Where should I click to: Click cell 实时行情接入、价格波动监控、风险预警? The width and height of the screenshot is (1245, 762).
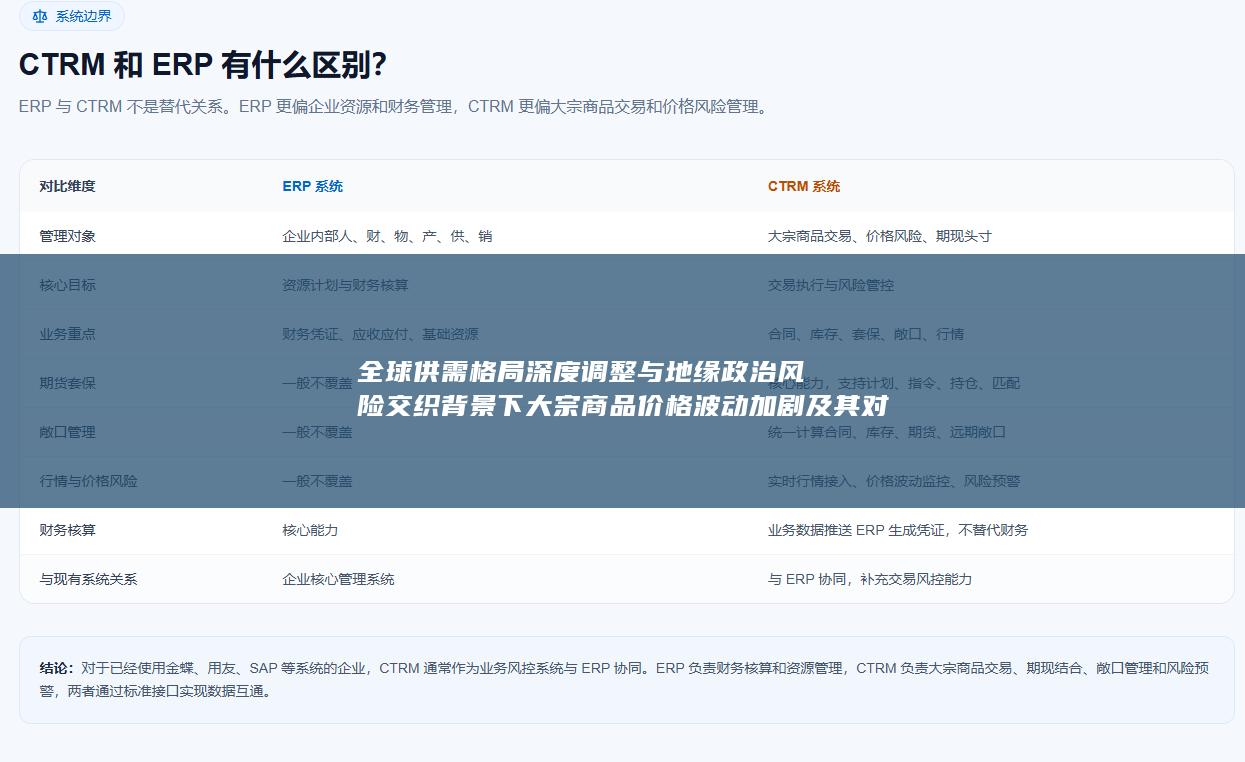point(894,481)
